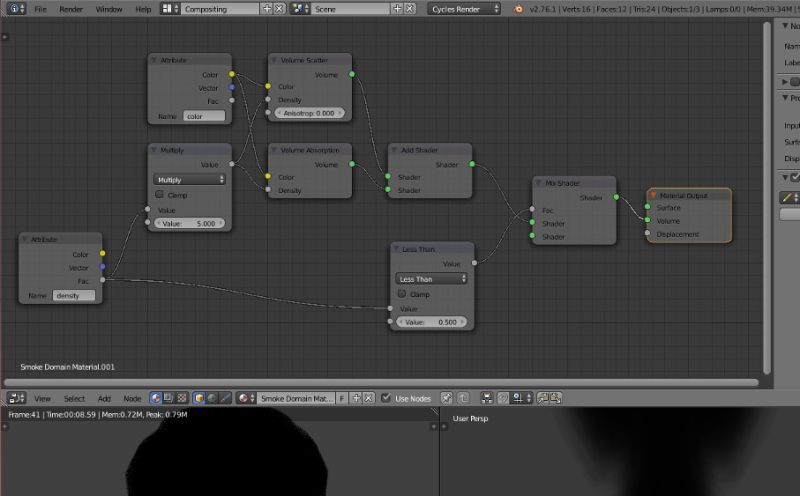This screenshot has width=800, height=496.
Task: Open the Render menu
Action: pyautogui.click(x=71, y=9)
